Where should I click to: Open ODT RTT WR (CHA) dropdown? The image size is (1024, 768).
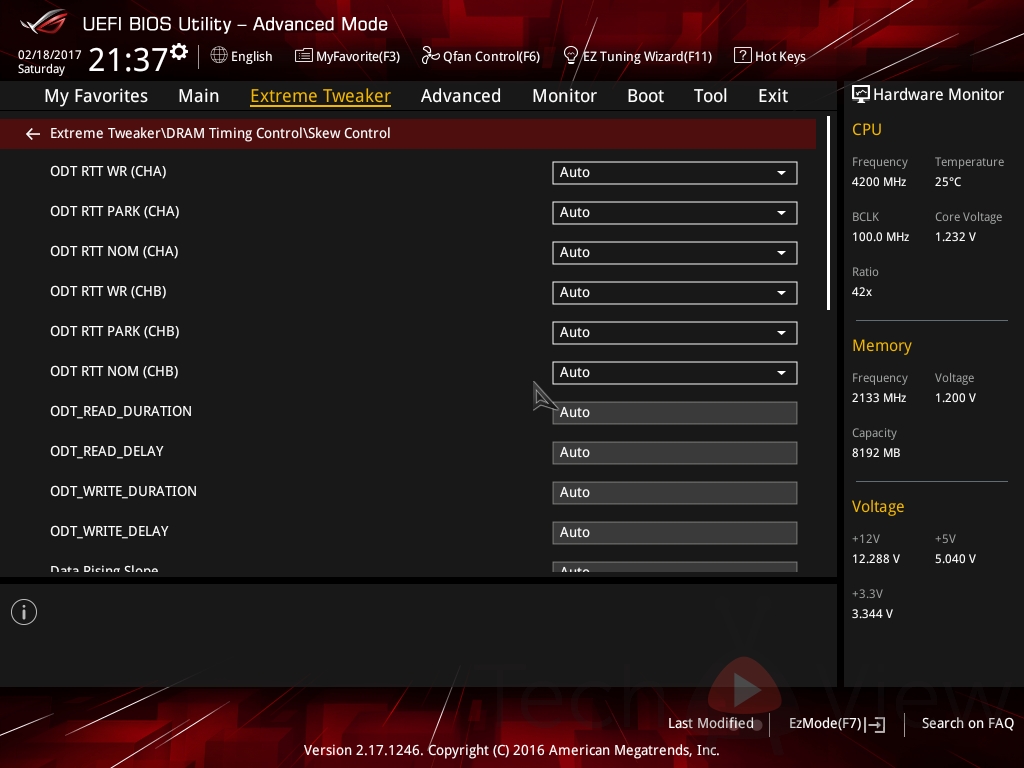pyautogui.click(x=675, y=172)
